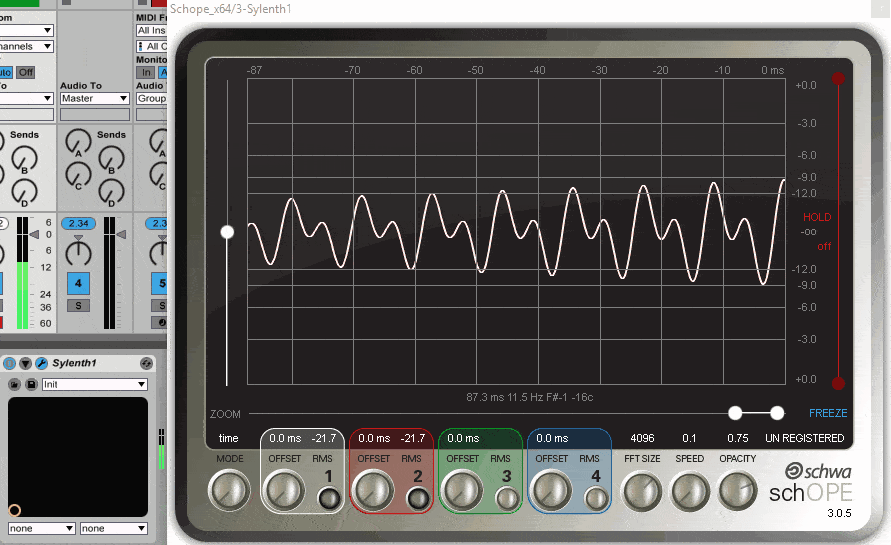Click track 4's Send B knob
The image size is (891, 545).
pyautogui.click(x=111, y=159)
